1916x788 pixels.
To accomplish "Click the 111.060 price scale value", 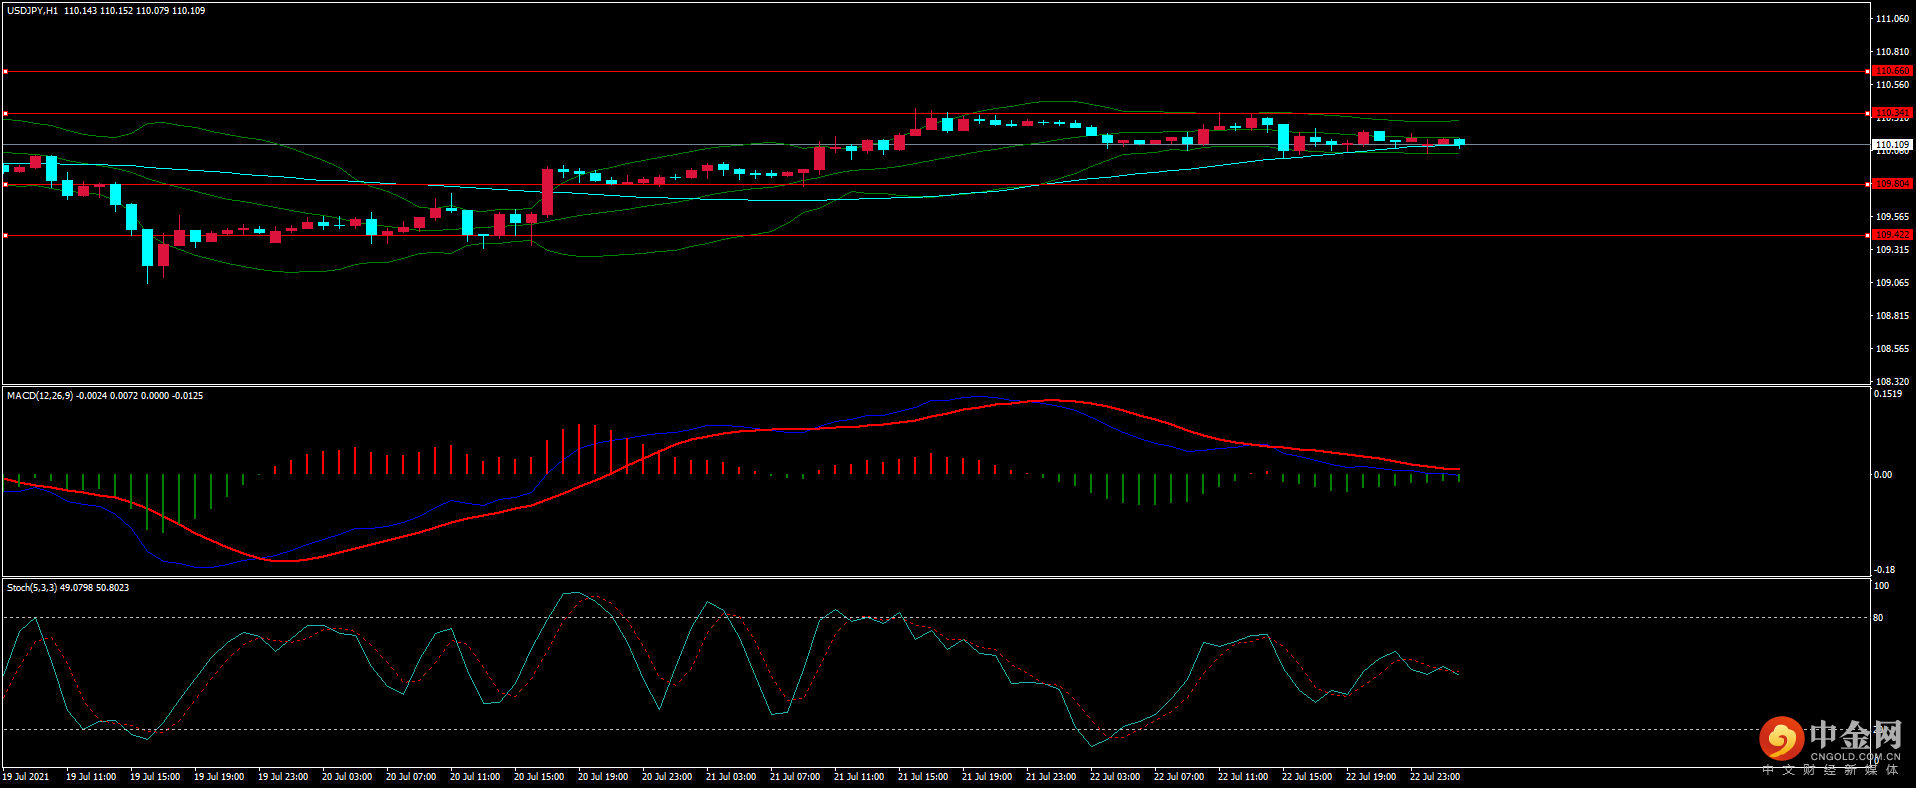I will (1892, 19).
